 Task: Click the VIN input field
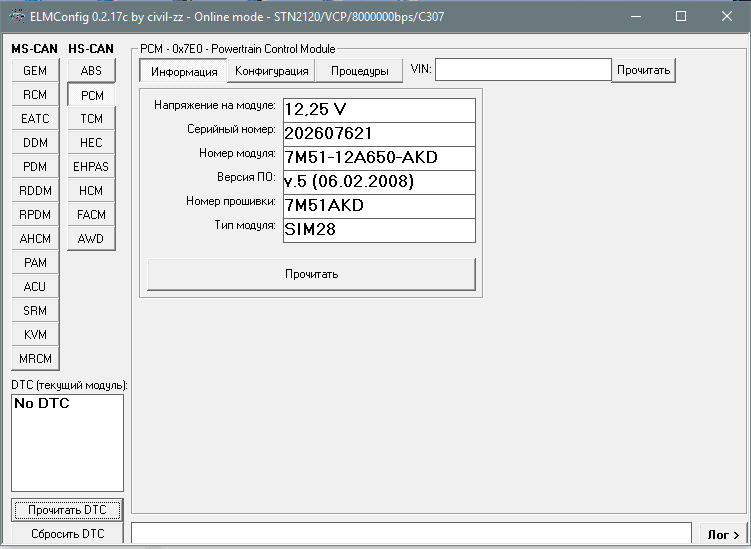pyautogui.click(x=523, y=70)
